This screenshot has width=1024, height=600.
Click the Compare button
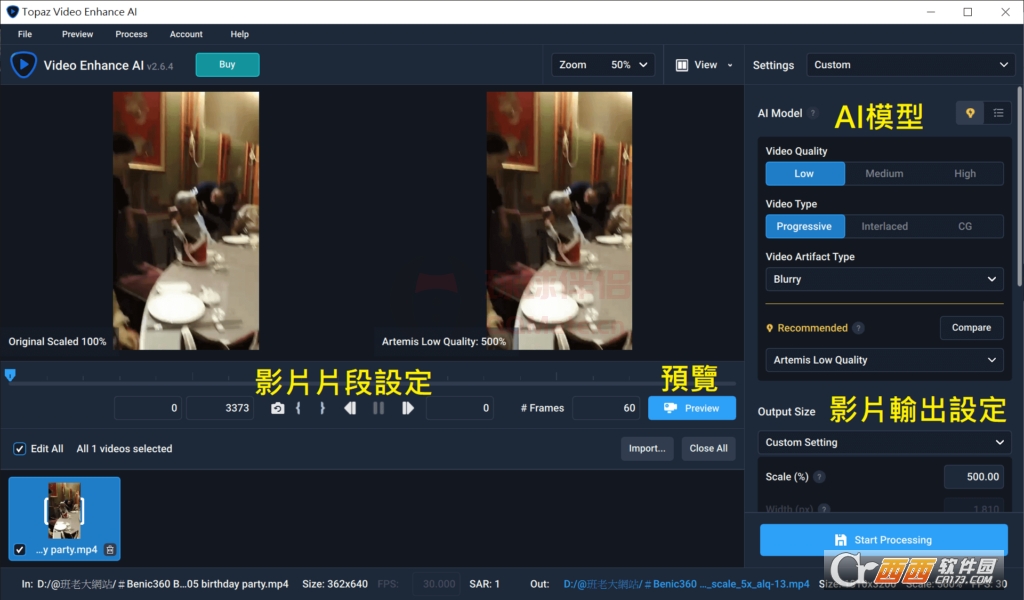(971, 328)
